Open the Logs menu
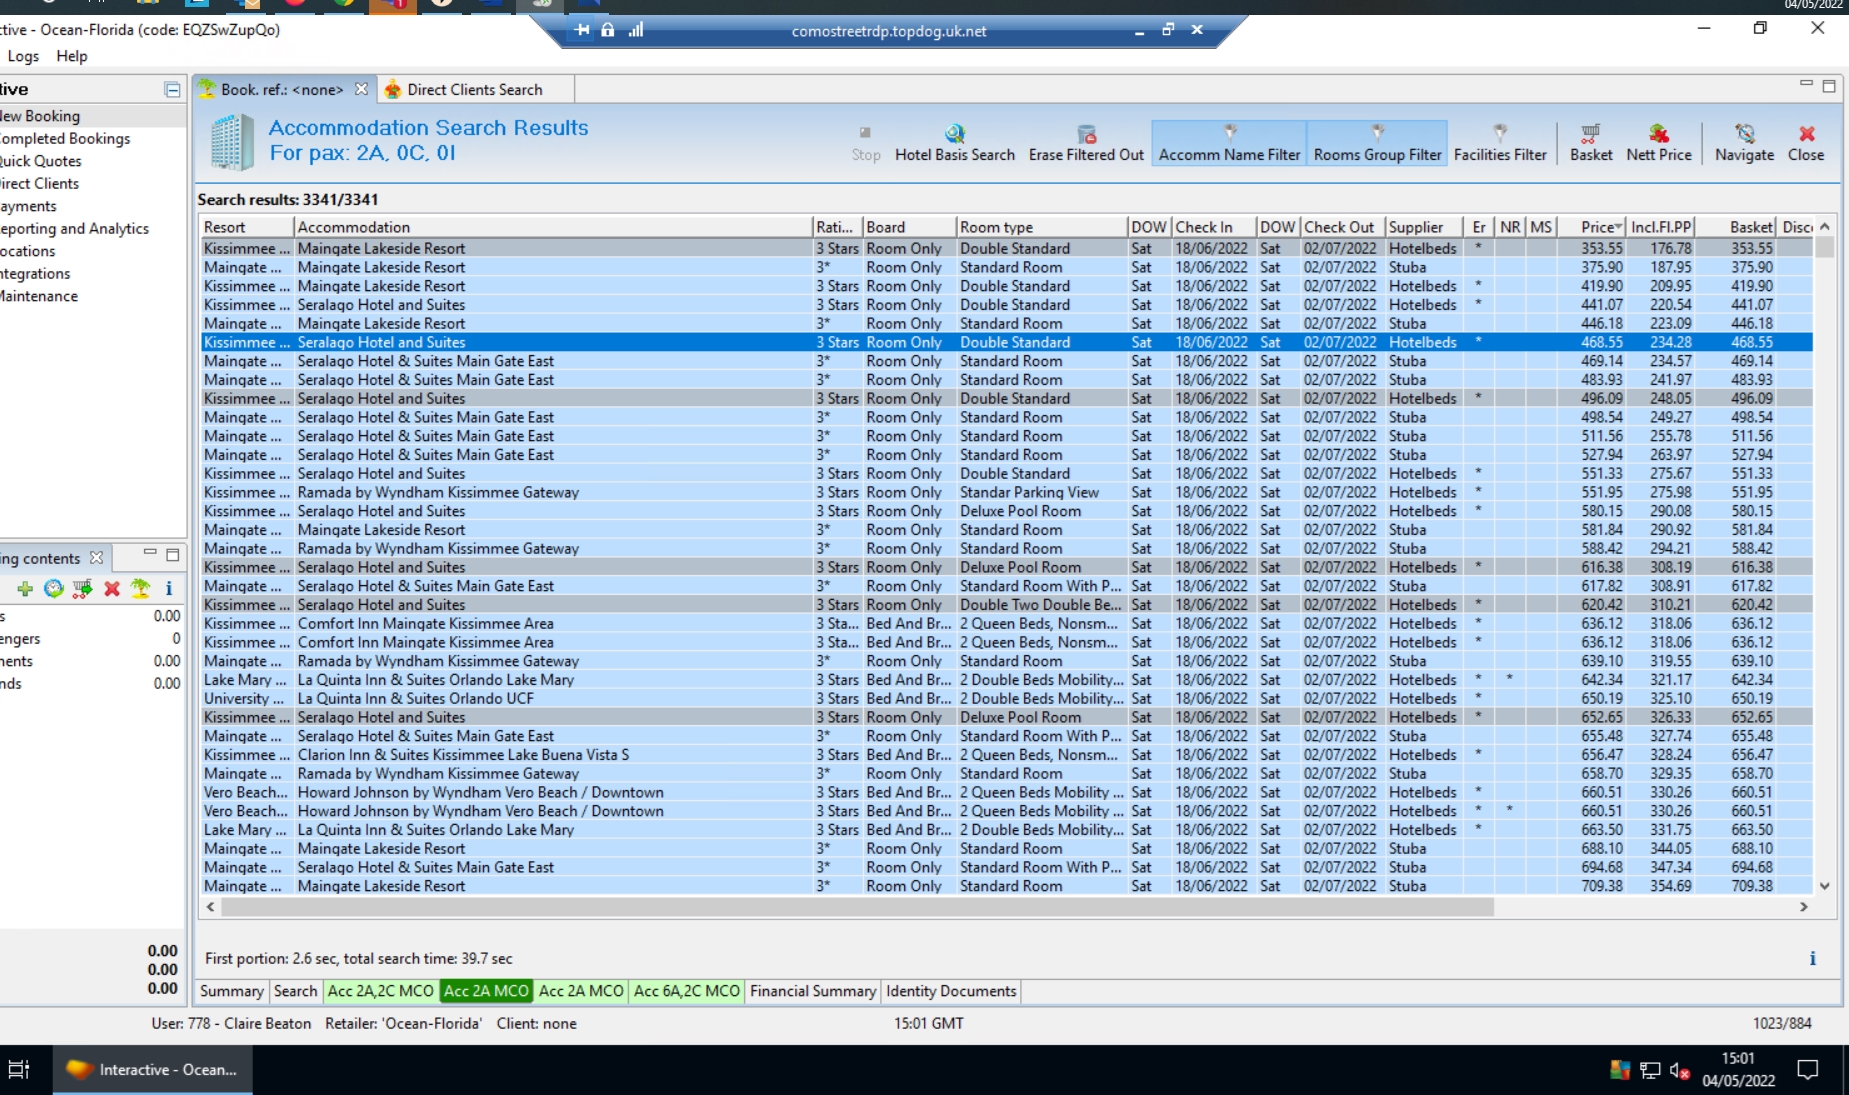This screenshot has height=1095, width=1849. point(23,56)
